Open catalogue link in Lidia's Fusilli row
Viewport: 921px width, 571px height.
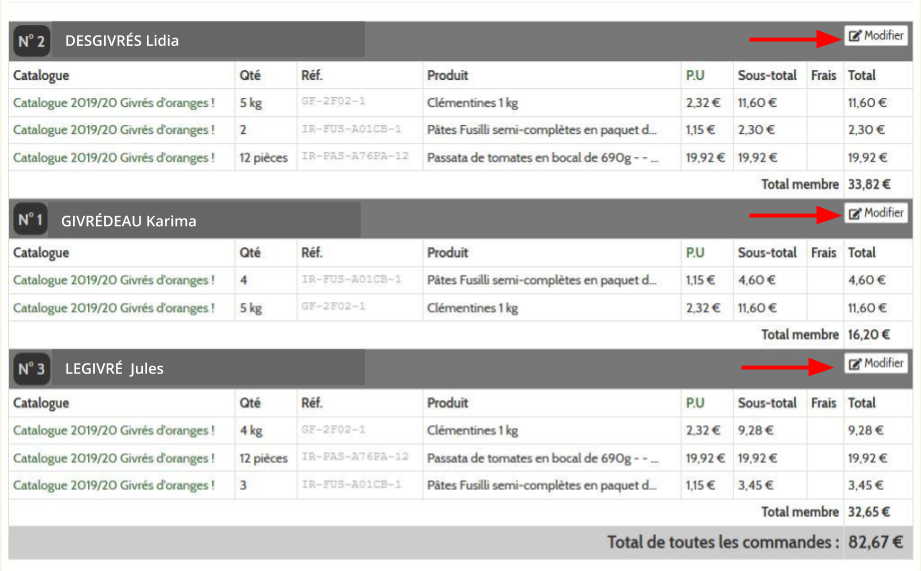click(113, 130)
